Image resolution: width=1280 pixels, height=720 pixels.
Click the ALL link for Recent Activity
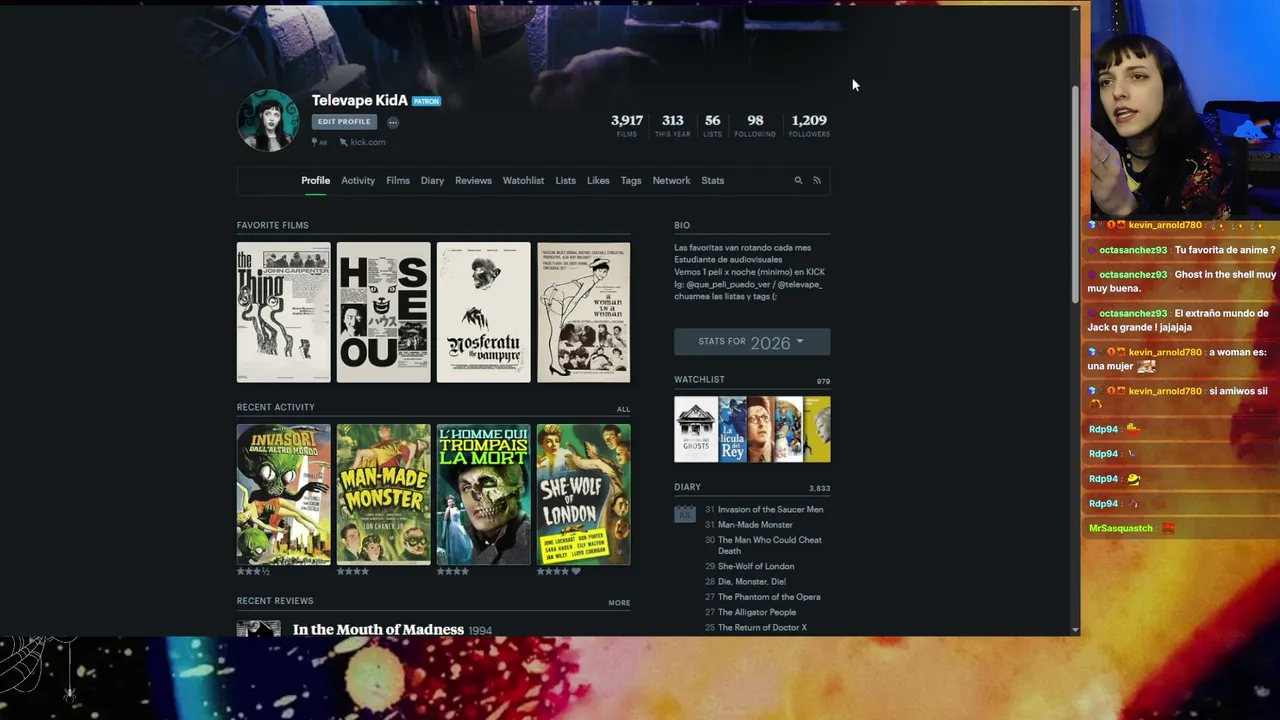click(x=623, y=409)
